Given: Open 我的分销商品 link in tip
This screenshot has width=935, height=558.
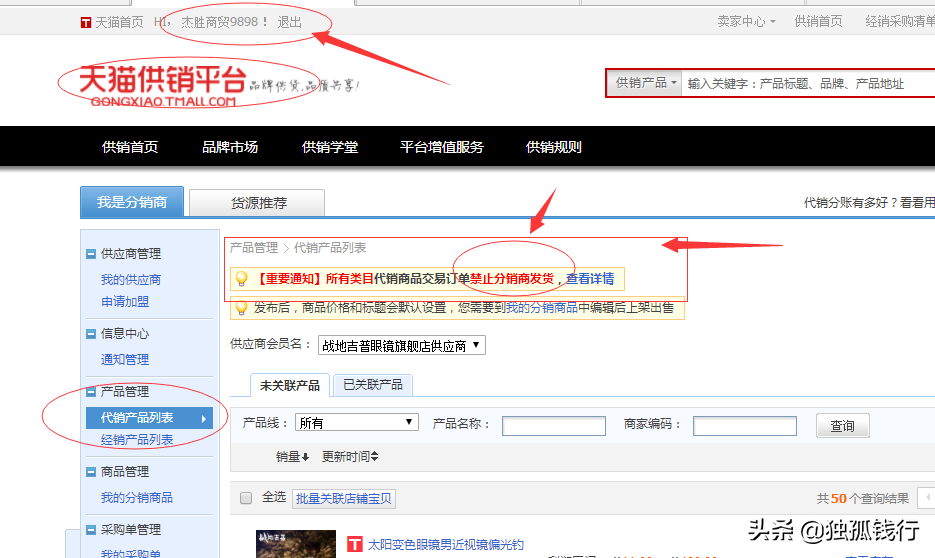Looking at the screenshot, I should pyautogui.click(x=541, y=308).
